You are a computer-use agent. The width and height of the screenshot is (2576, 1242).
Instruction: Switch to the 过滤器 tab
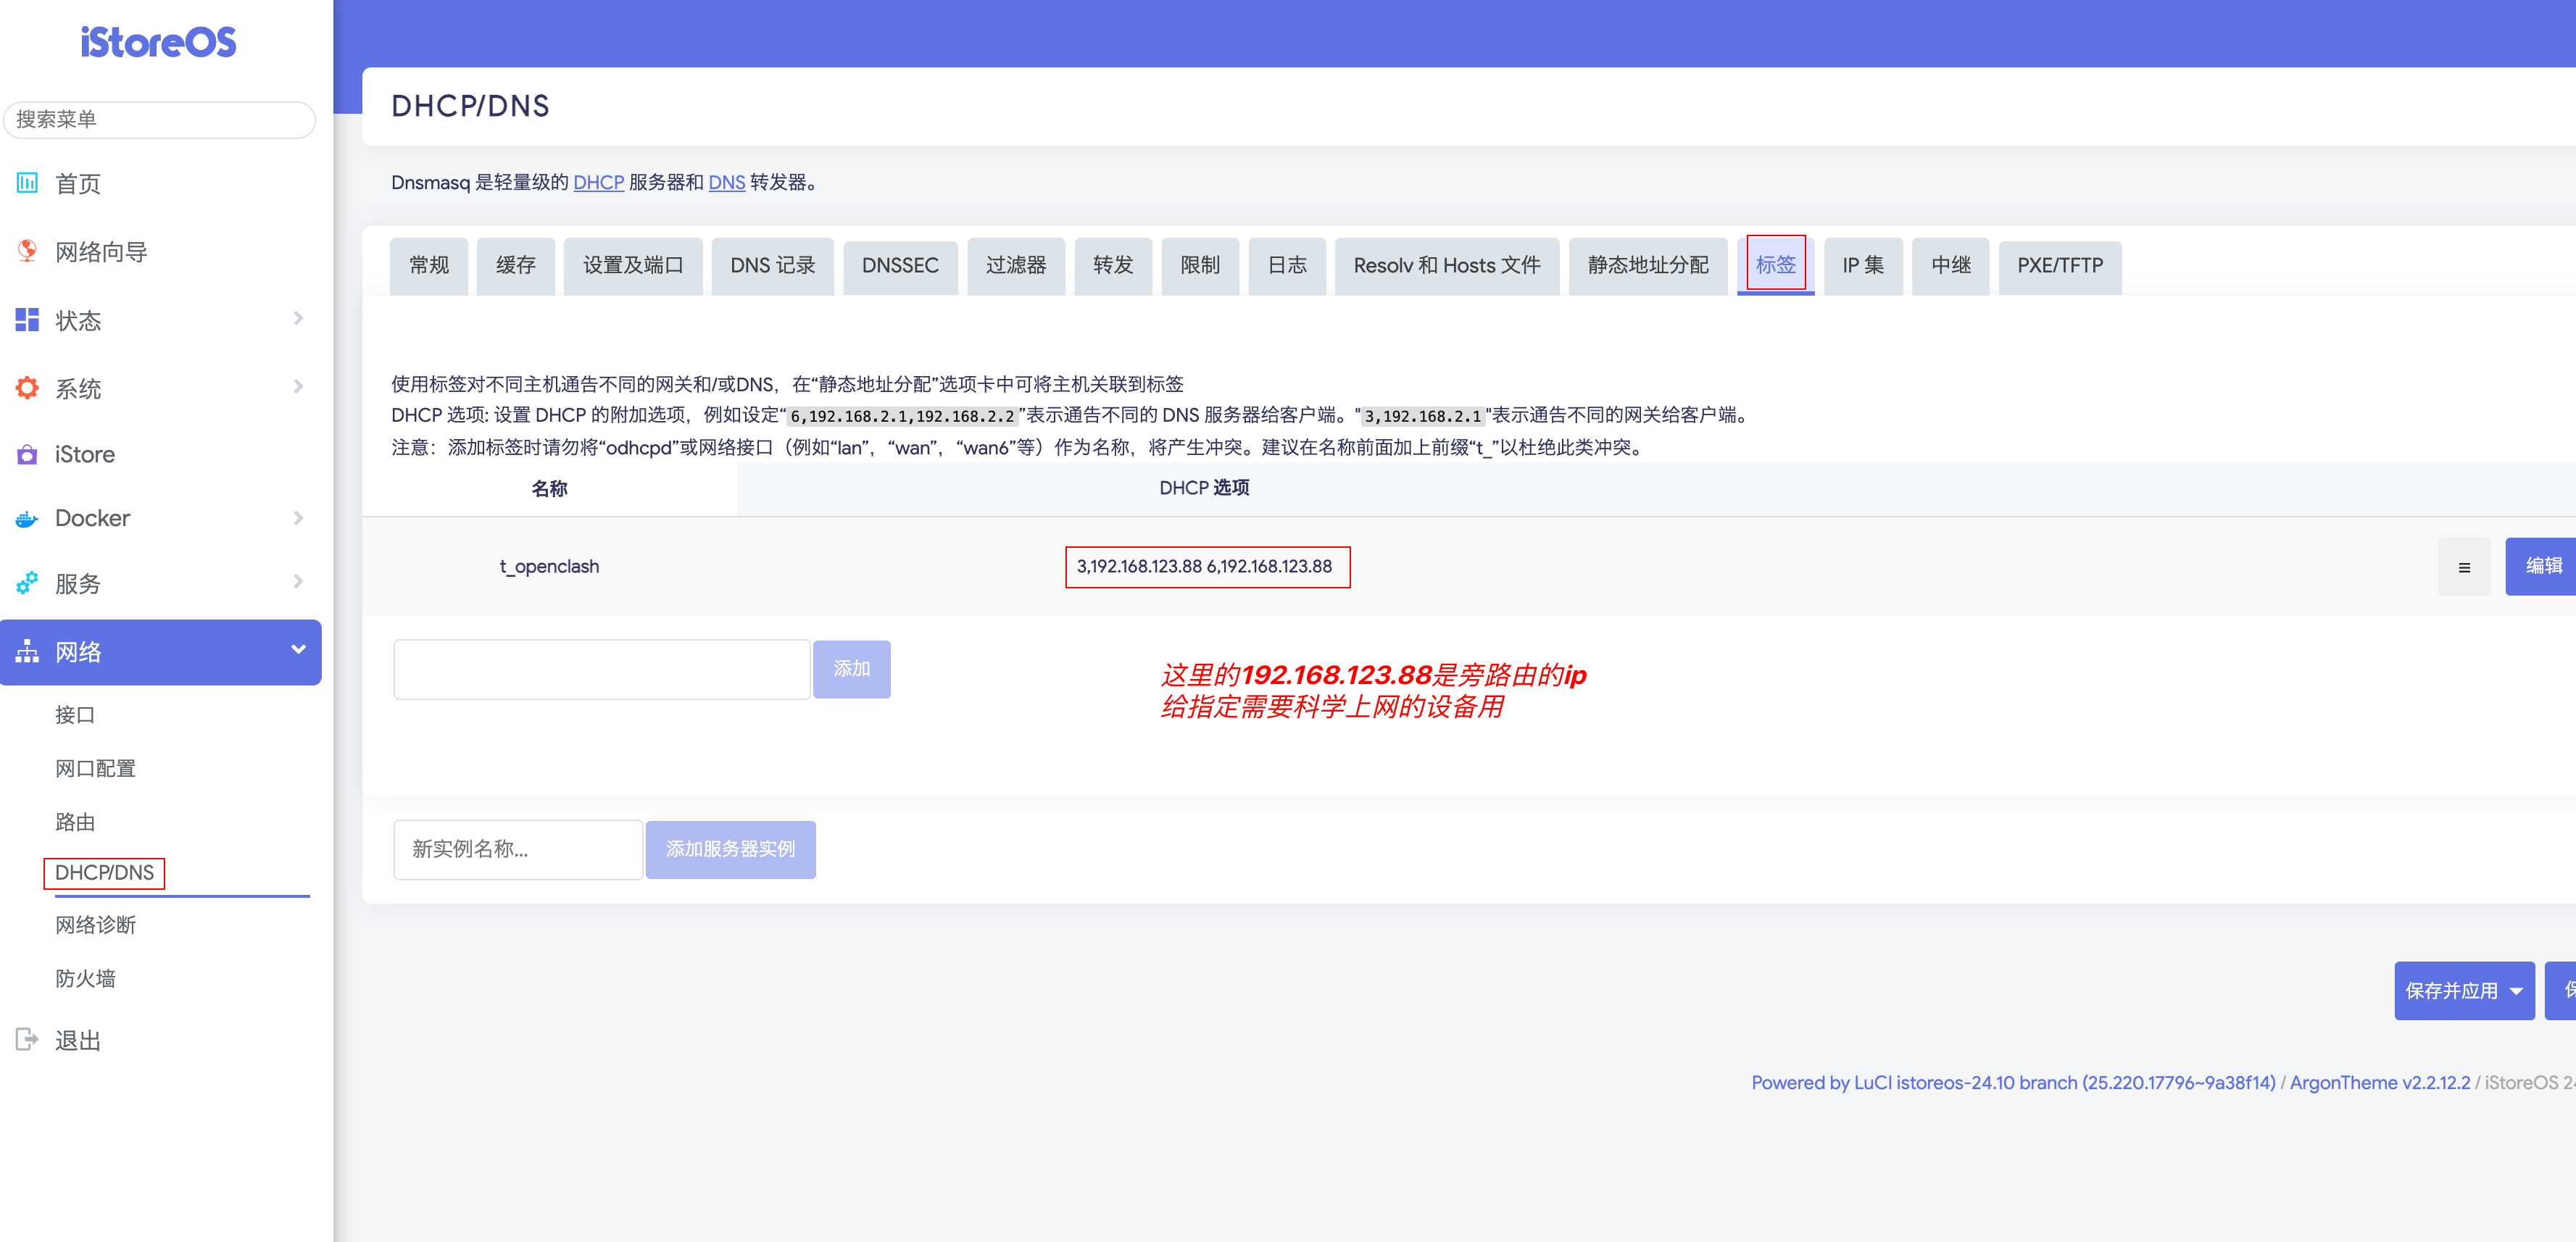click(x=1016, y=266)
